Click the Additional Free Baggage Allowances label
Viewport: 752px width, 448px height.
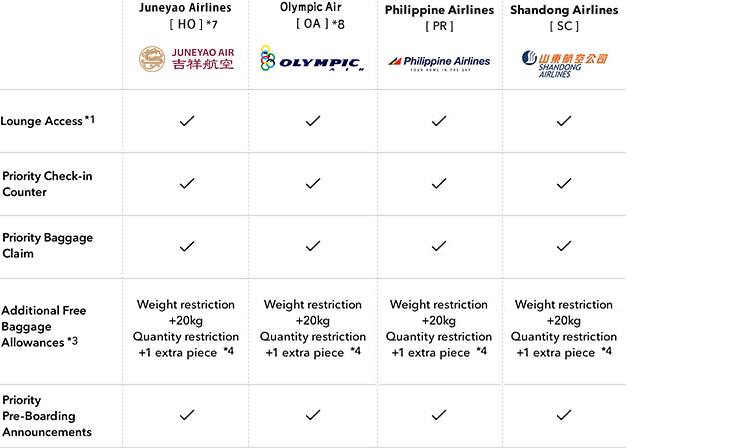click(44, 326)
